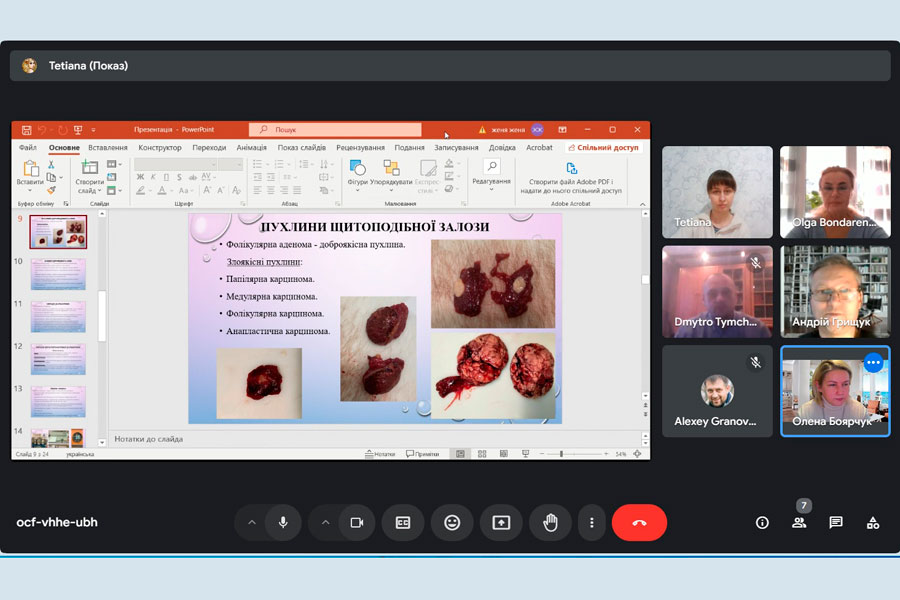The width and height of the screenshot is (900, 600).
Task: Expand audio settings arrow beside microphone
Action: click(252, 522)
